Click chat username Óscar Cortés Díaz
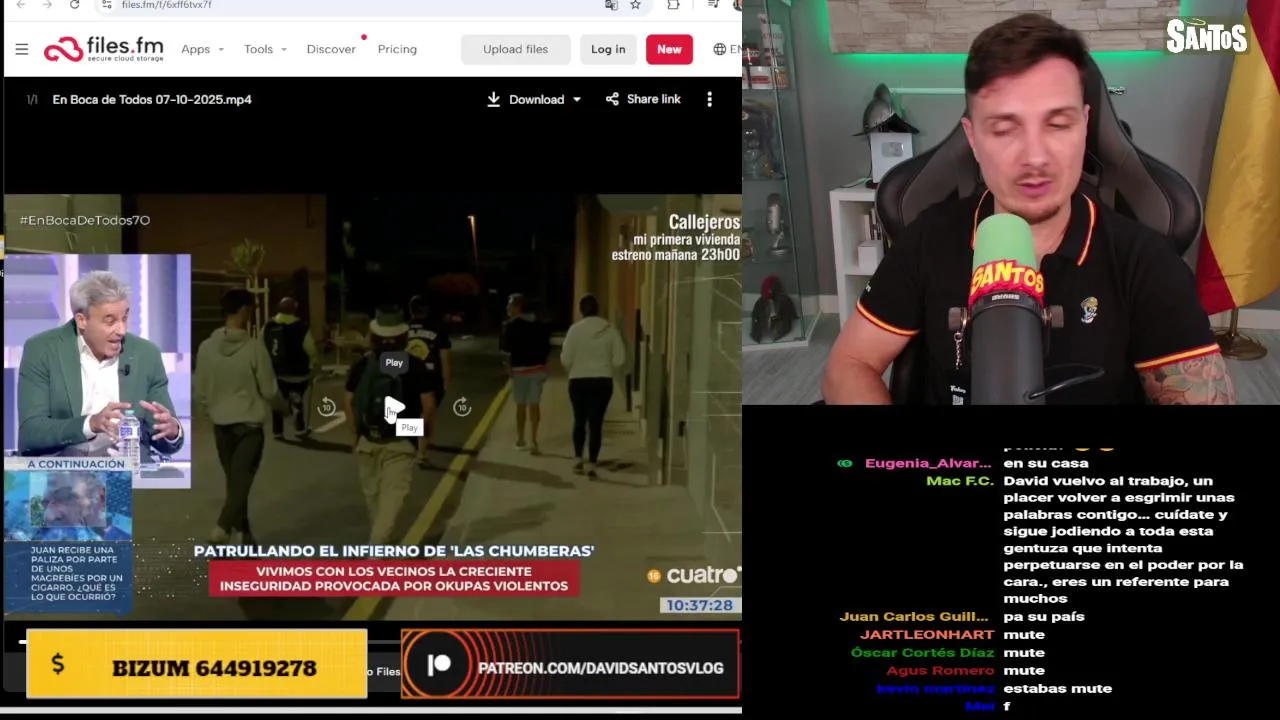The image size is (1280, 720). tap(922, 652)
